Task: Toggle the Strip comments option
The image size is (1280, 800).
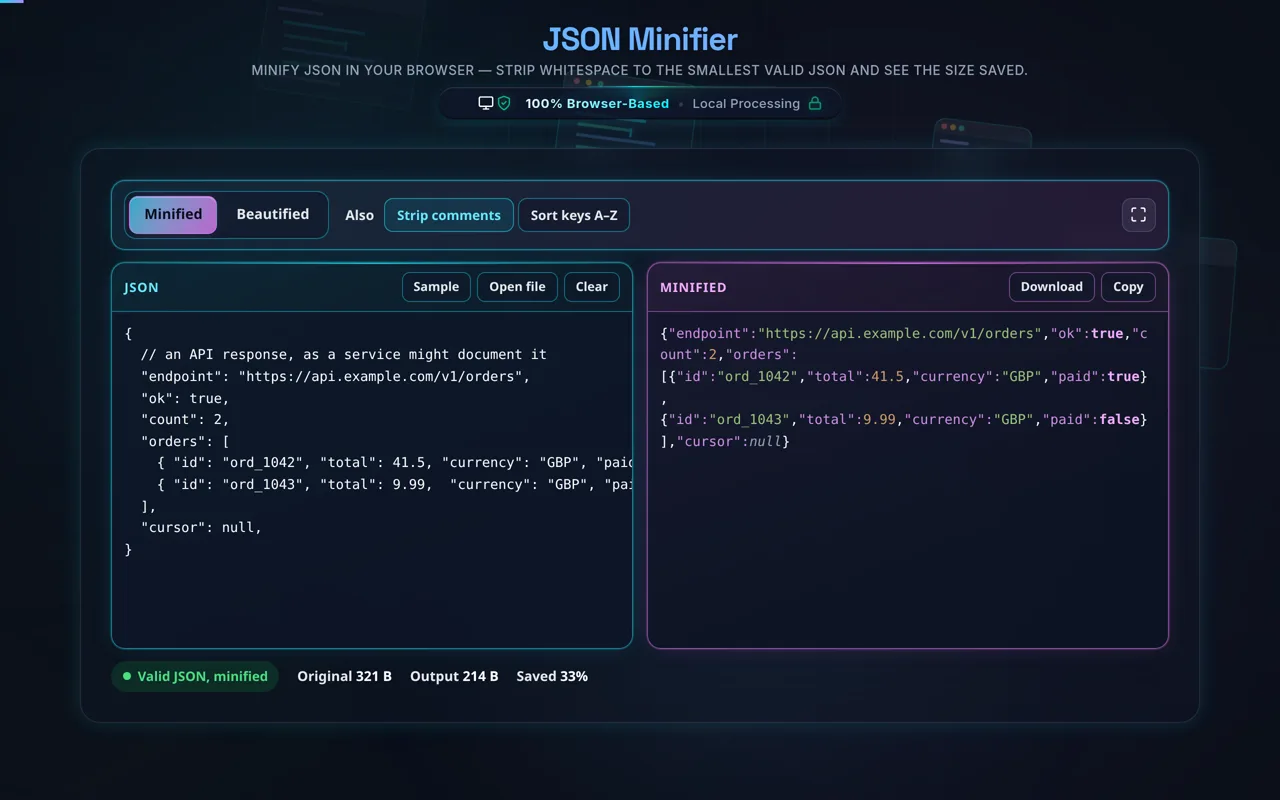Action: click(449, 215)
